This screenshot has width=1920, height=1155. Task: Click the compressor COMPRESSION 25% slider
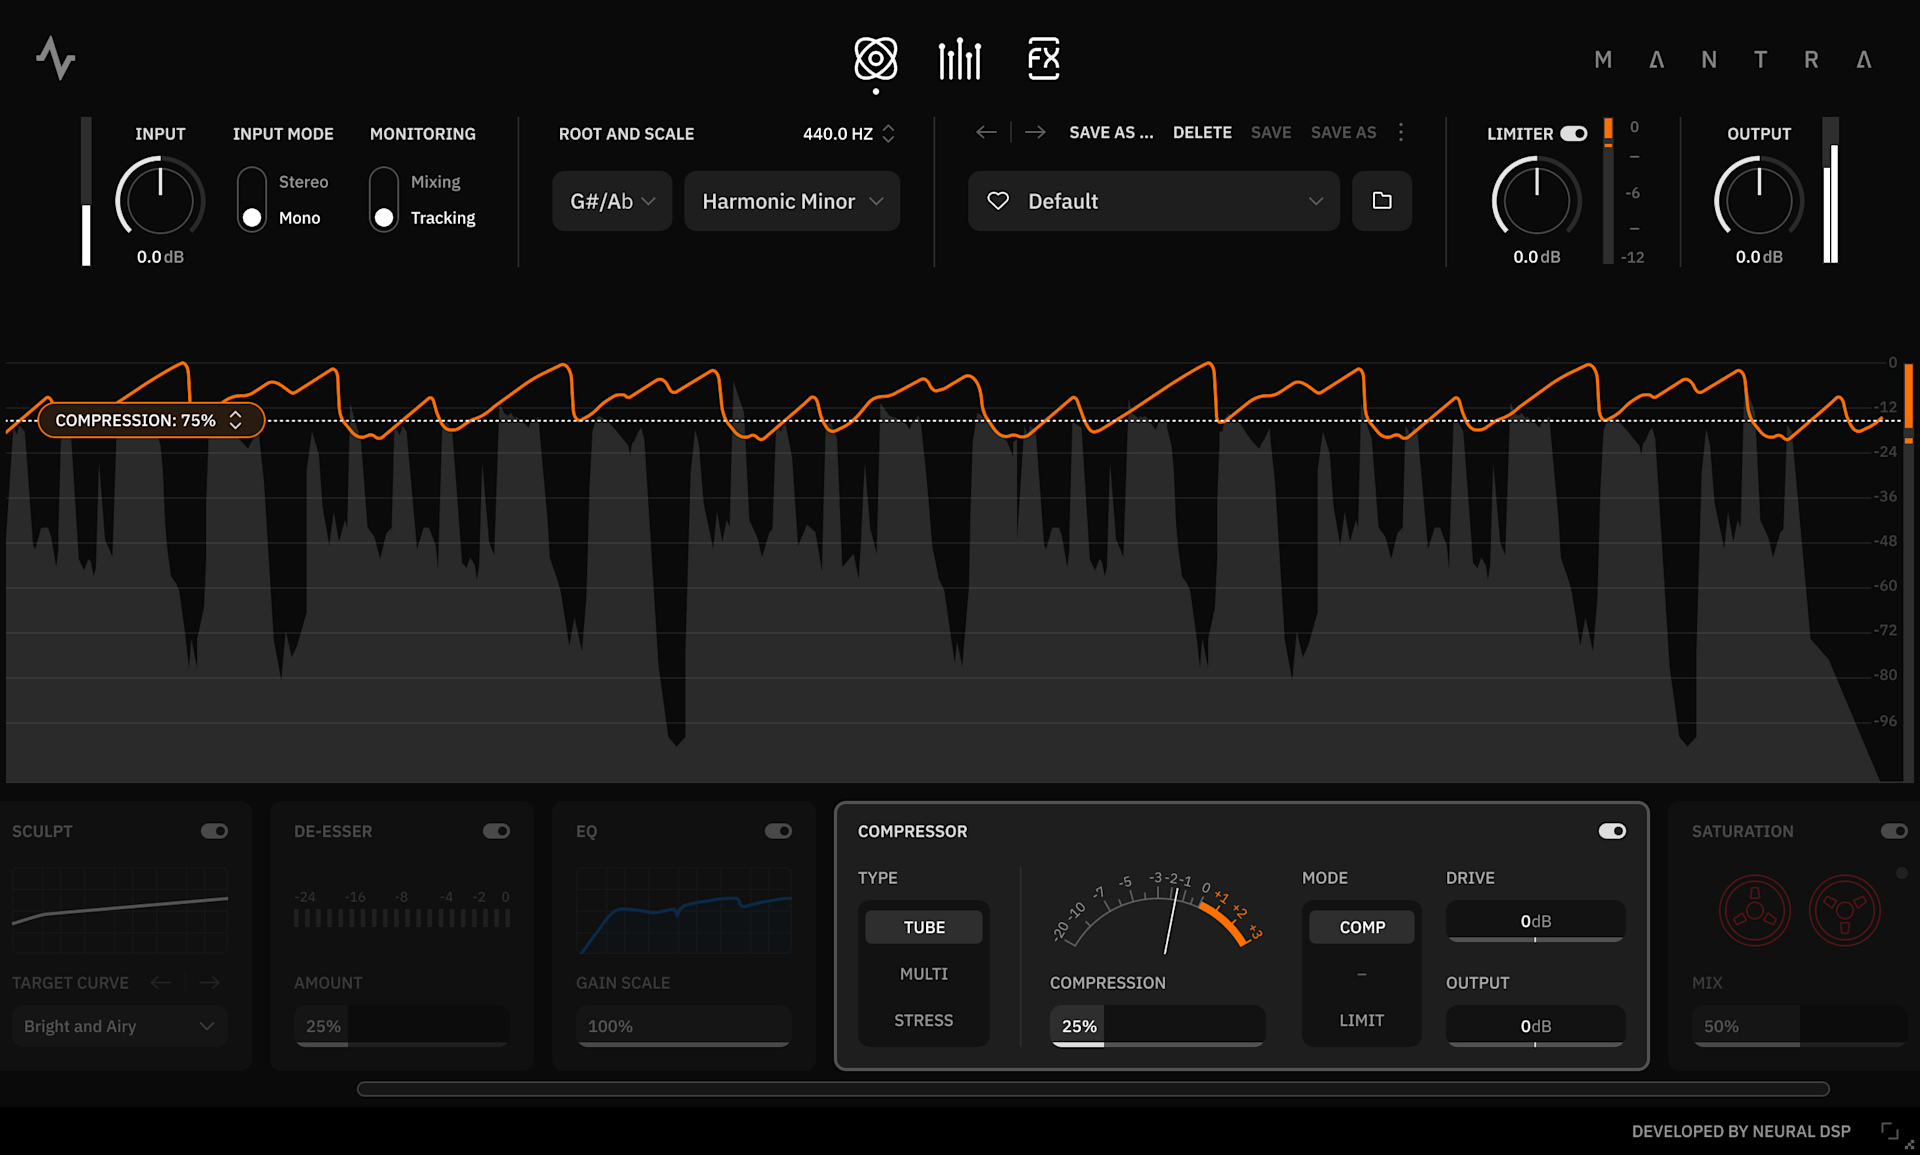pos(1157,1026)
